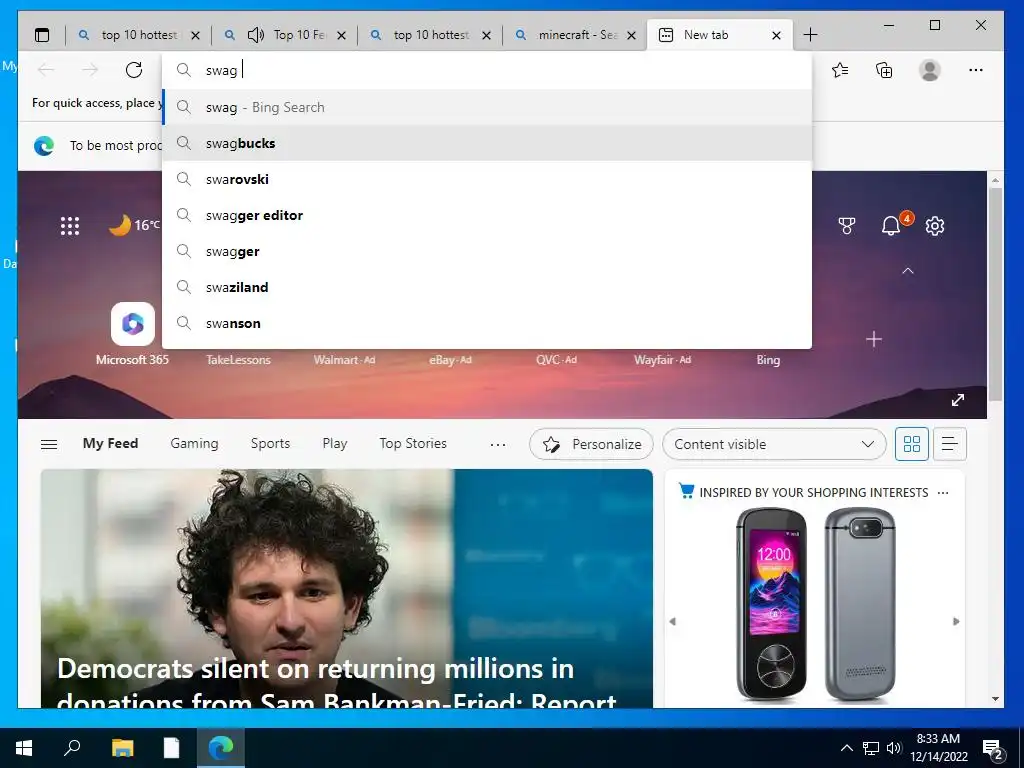Open the Rewards trophy icon
This screenshot has height=768, width=1024.
point(847,226)
